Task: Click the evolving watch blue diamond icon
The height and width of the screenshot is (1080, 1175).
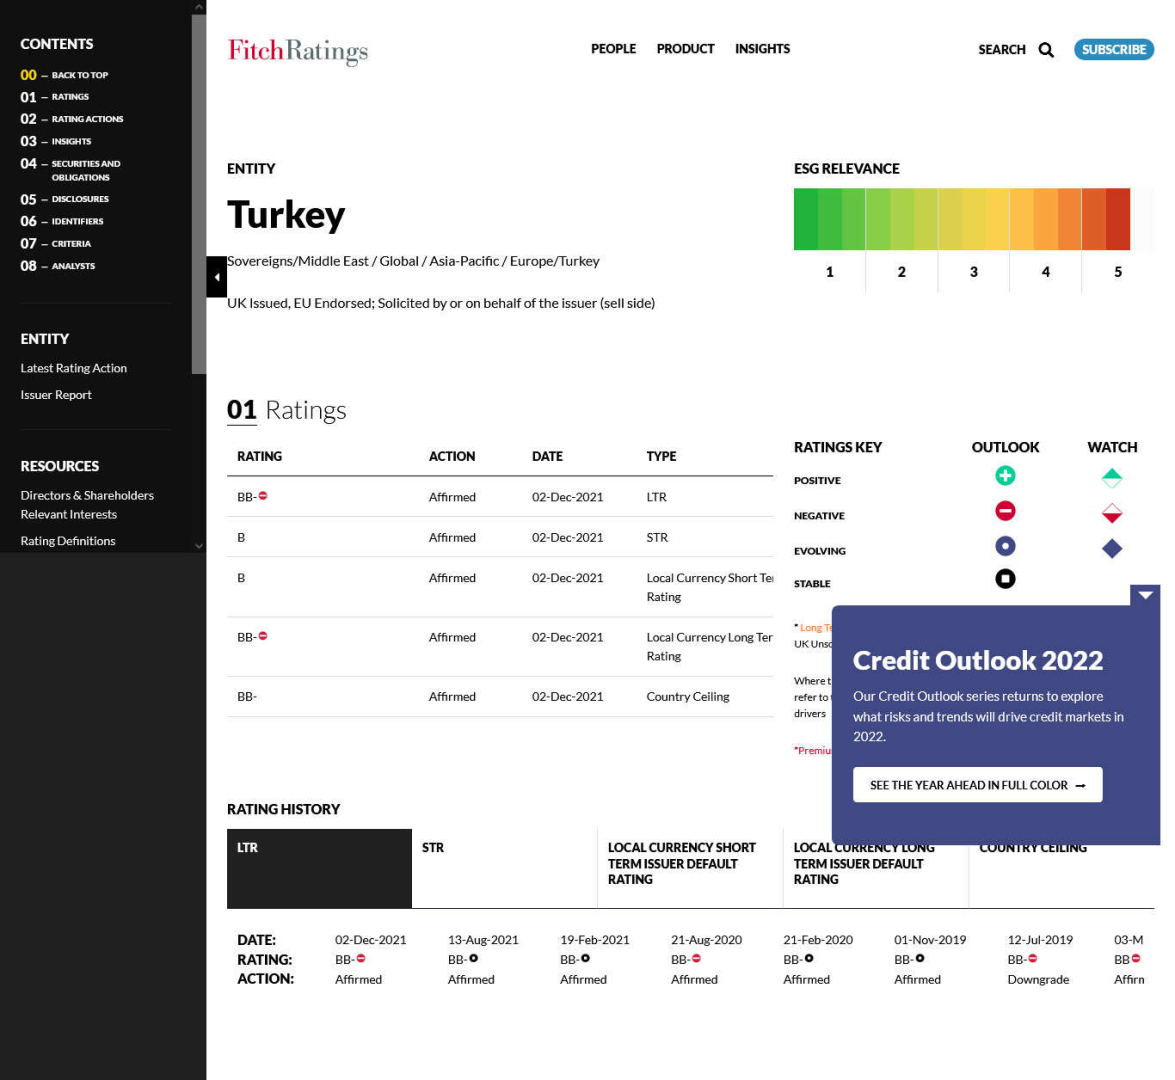Action: [1112, 549]
